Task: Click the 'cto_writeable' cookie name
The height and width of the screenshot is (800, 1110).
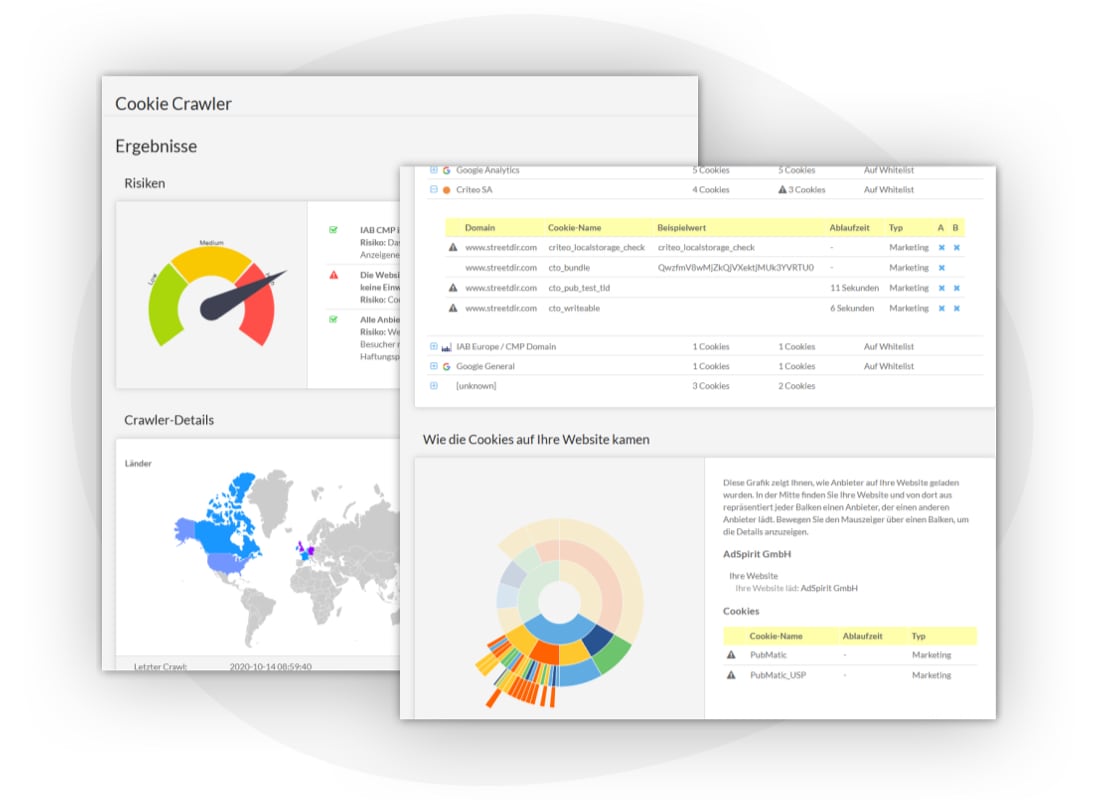Action: click(x=573, y=309)
